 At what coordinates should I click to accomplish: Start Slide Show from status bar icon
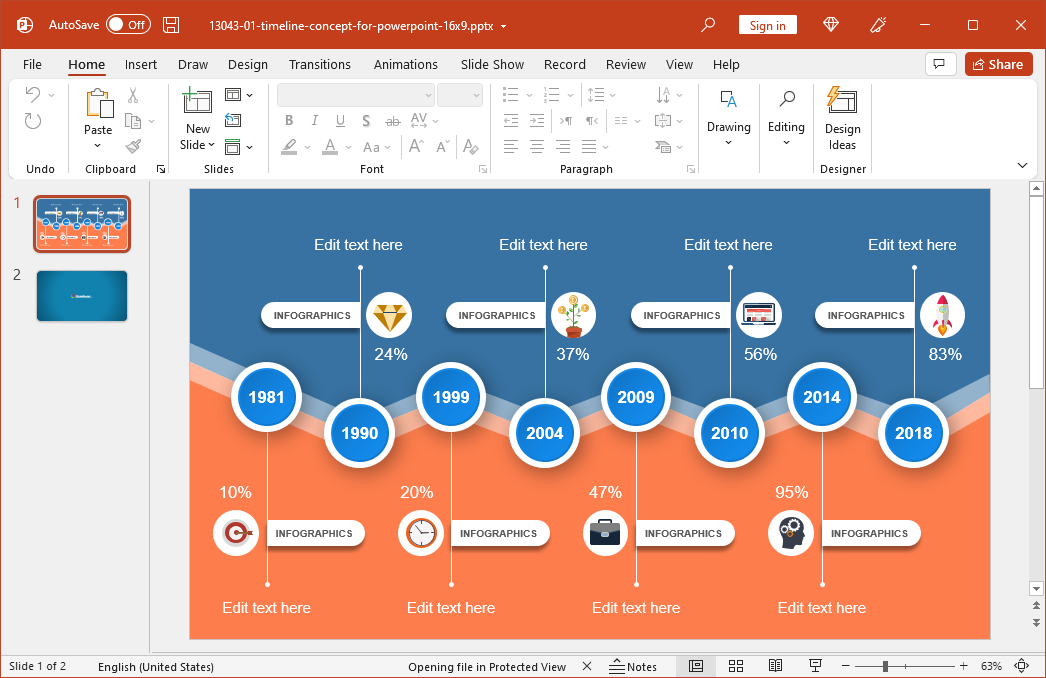(815, 666)
